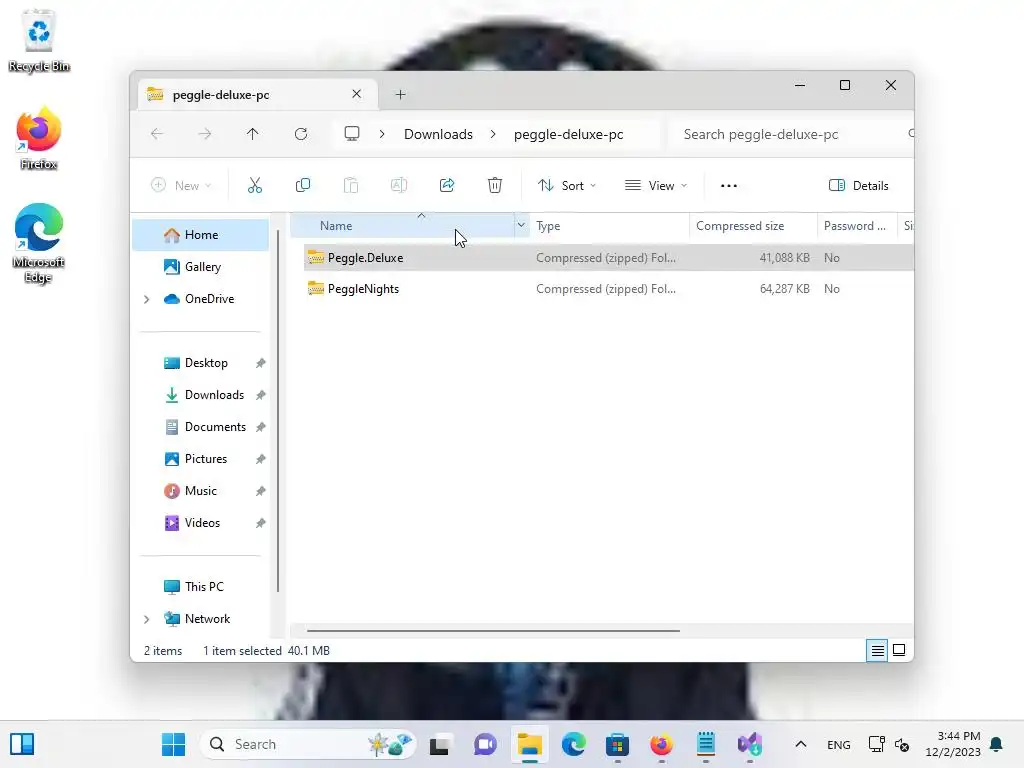Open the Windows Start menu
The height and width of the screenshot is (768, 1024).
click(173, 744)
